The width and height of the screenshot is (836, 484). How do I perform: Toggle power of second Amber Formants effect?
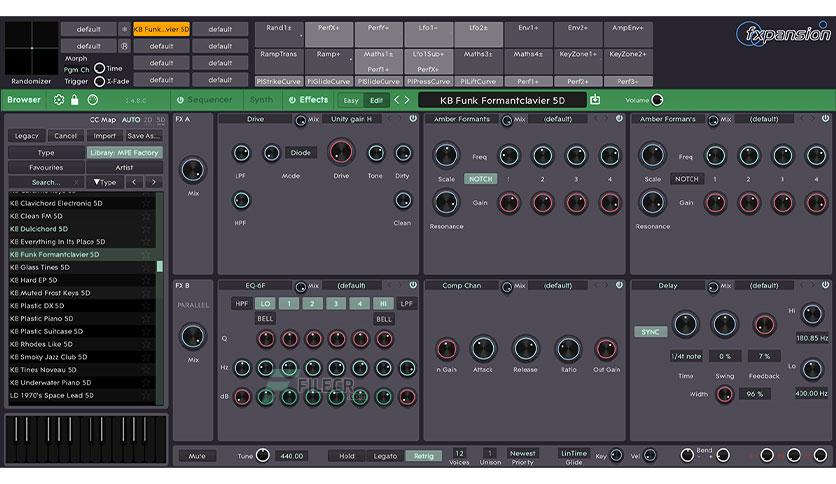(825, 119)
